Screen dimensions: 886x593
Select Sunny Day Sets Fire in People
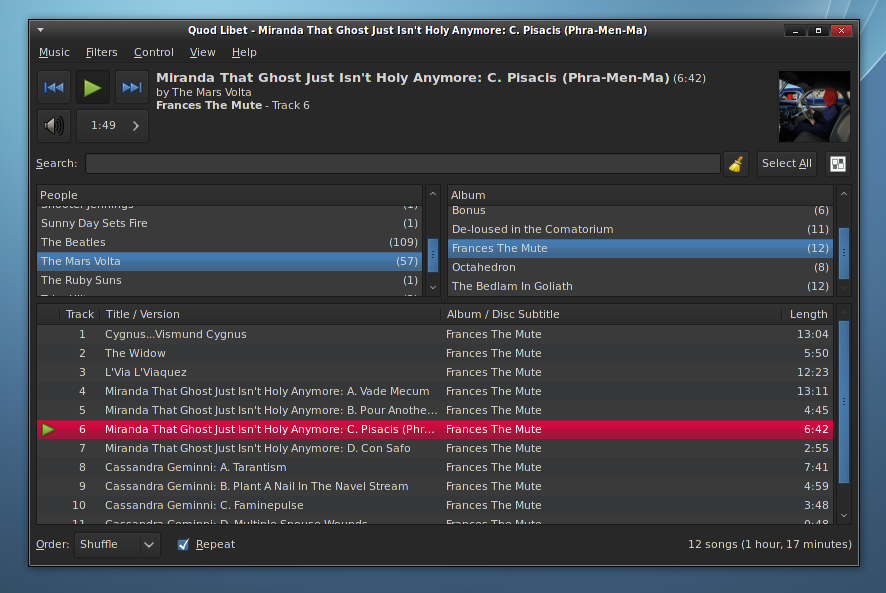pyautogui.click(x=229, y=223)
